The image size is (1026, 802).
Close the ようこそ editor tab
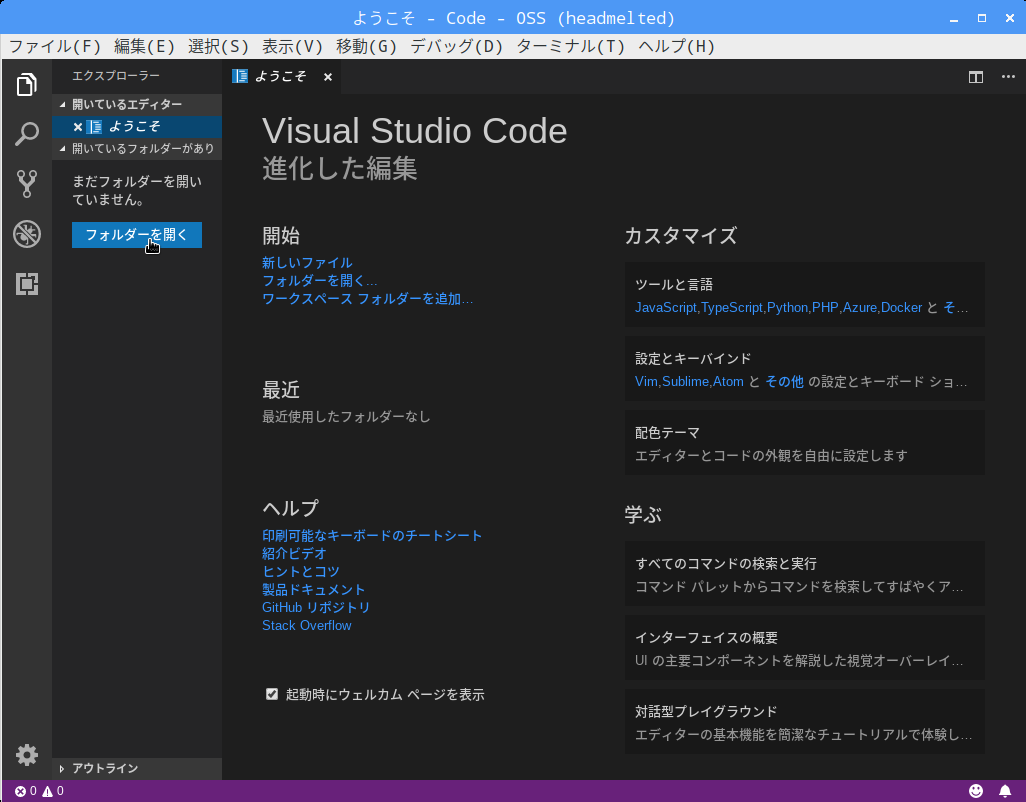tap(328, 77)
